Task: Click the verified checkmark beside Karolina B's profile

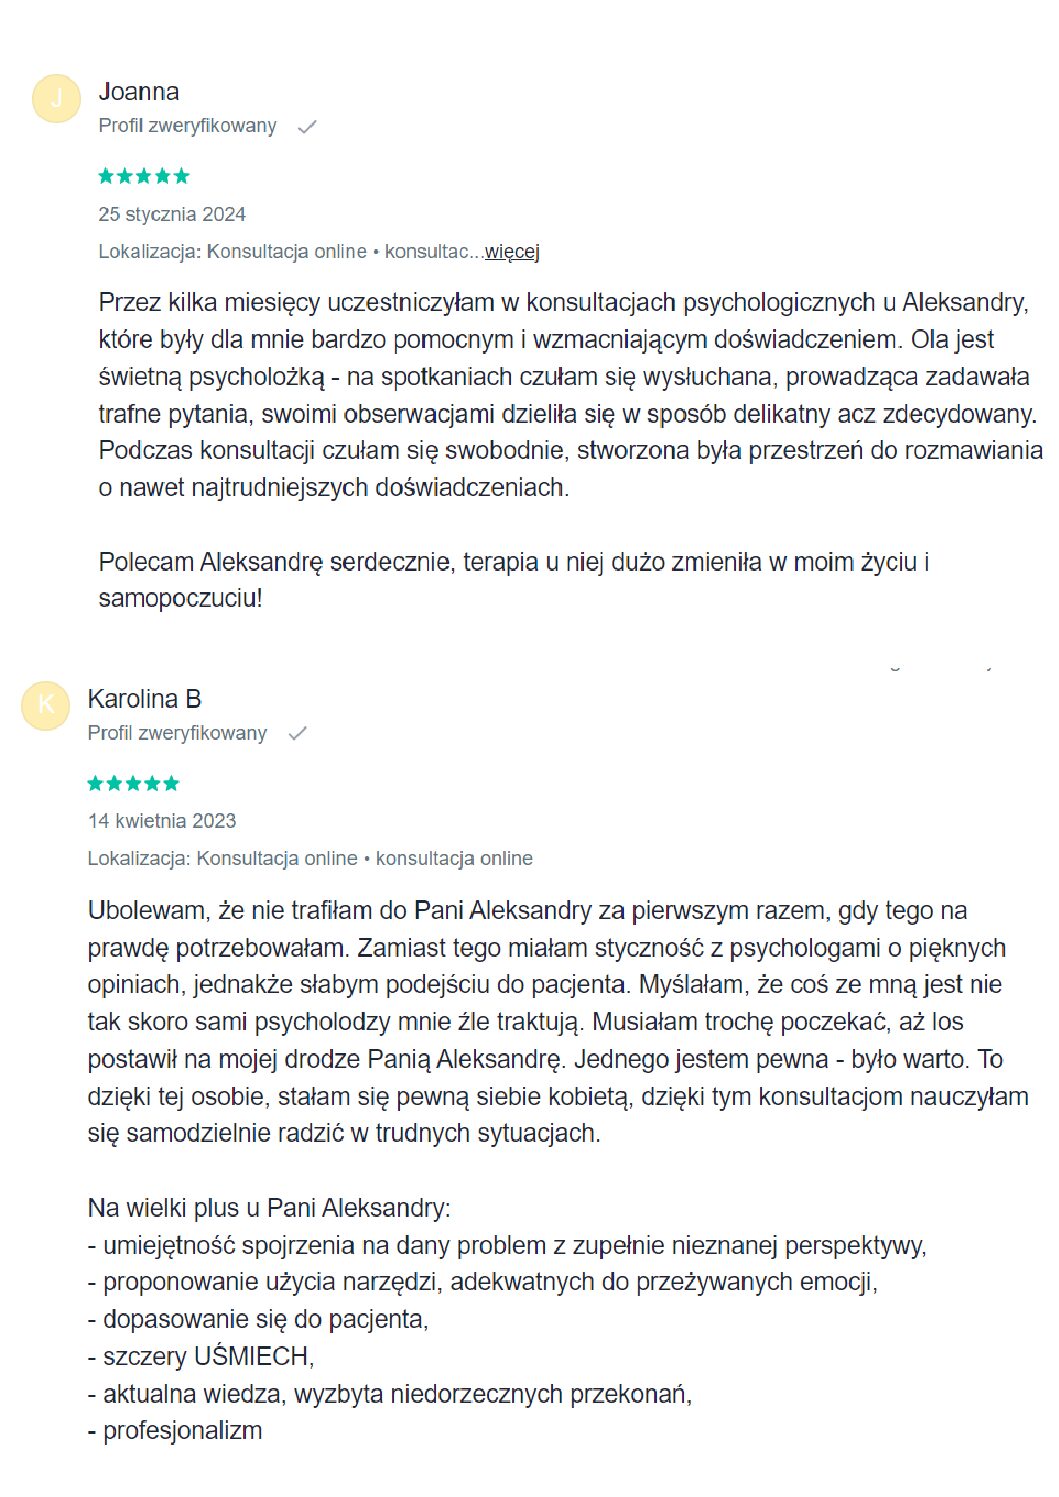Action: tap(297, 734)
